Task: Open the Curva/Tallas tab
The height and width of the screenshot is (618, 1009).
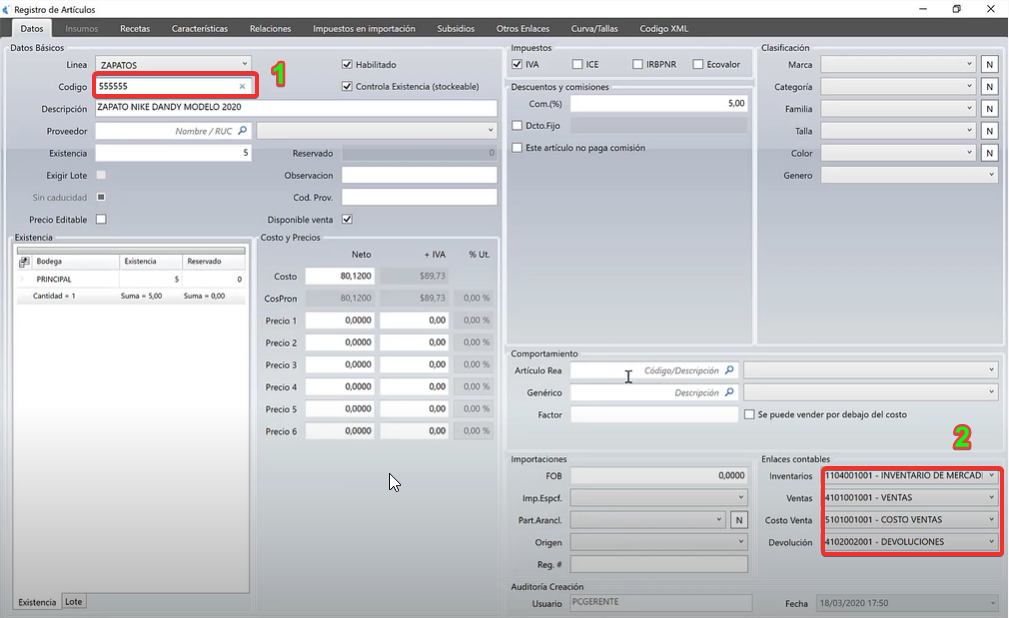Action: pyautogui.click(x=595, y=28)
